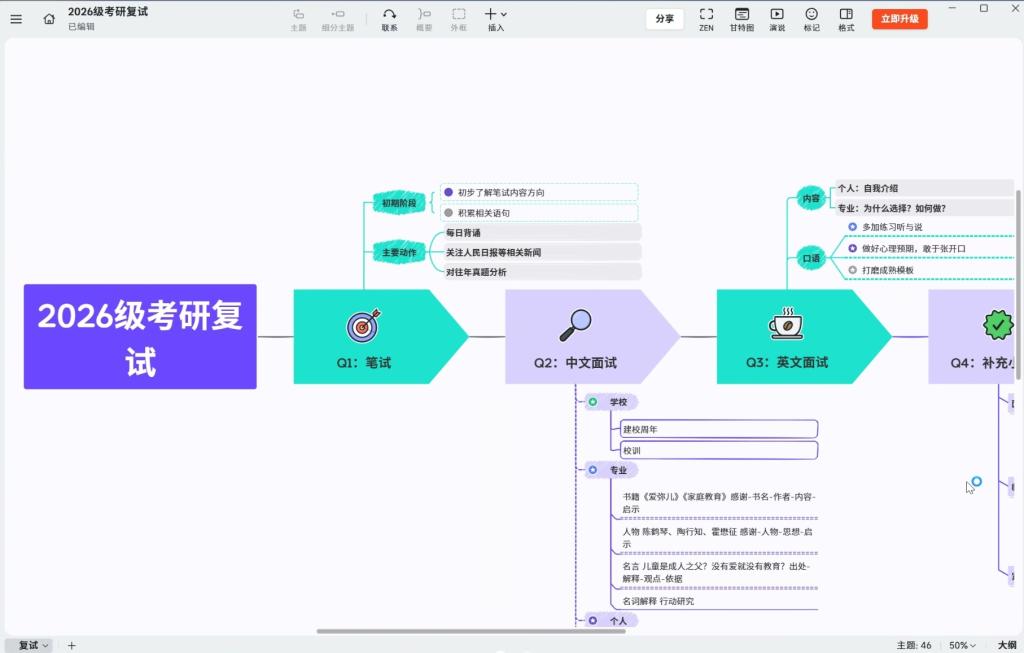1024x653 pixels.
Task: Expand the 插入 insert dropdown
Action: point(496,19)
